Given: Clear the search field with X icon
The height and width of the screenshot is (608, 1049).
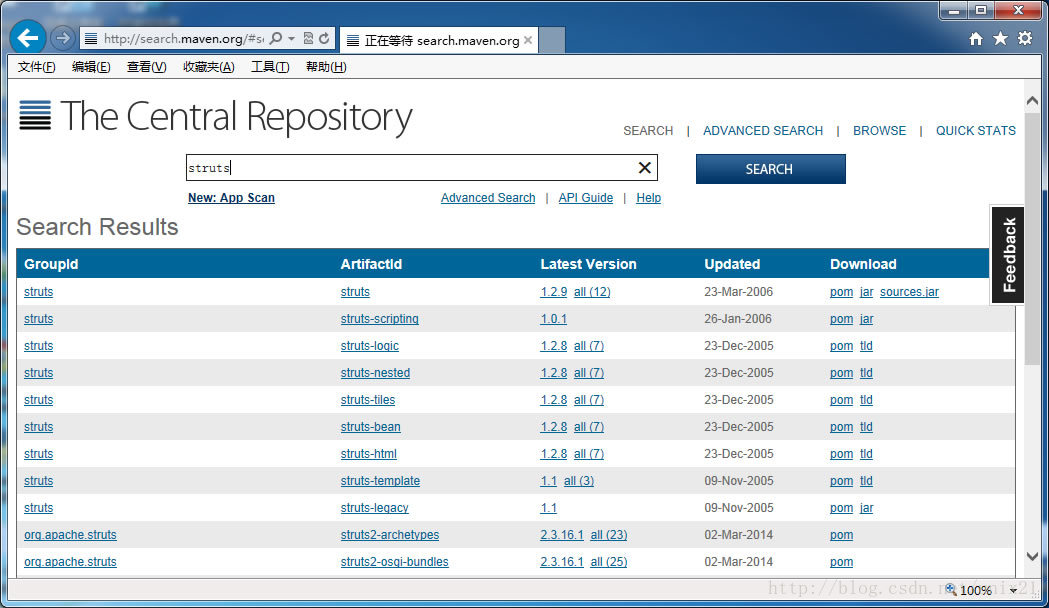Looking at the screenshot, I should click(x=645, y=168).
